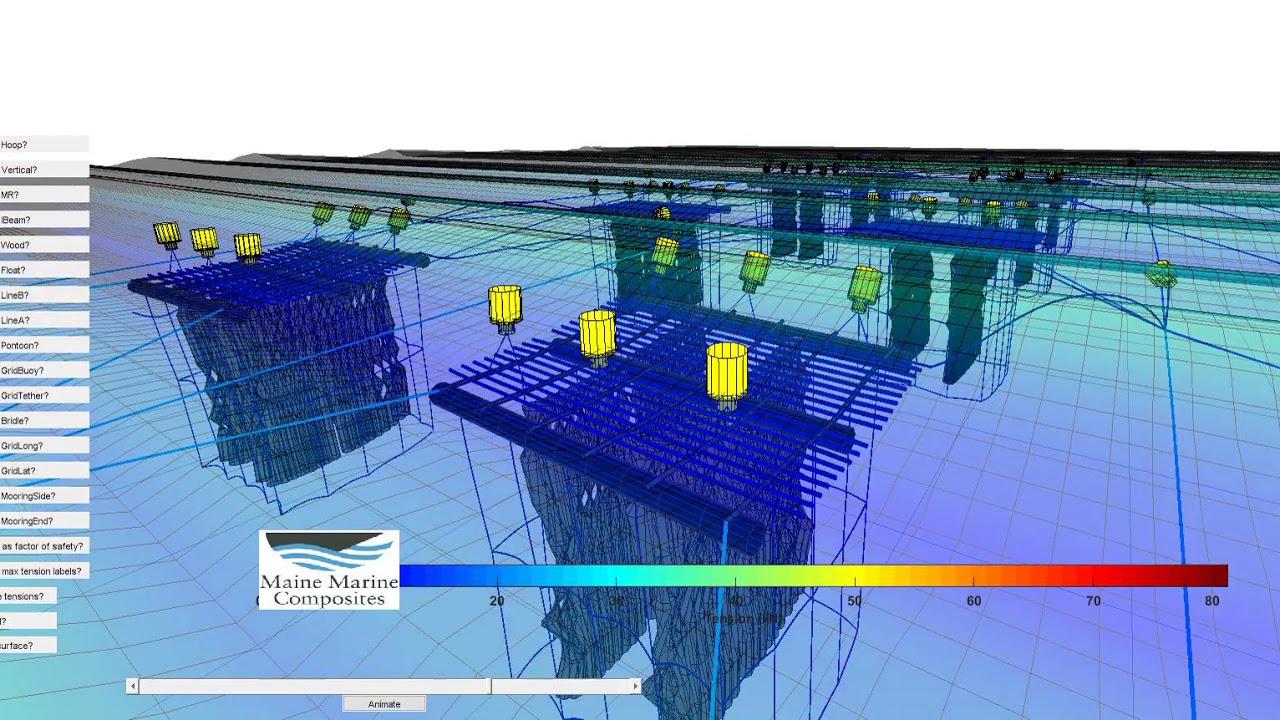This screenshot has height=720, width=1280.
Task: Toggle the Pontoon? option
Action: point(44,345)
